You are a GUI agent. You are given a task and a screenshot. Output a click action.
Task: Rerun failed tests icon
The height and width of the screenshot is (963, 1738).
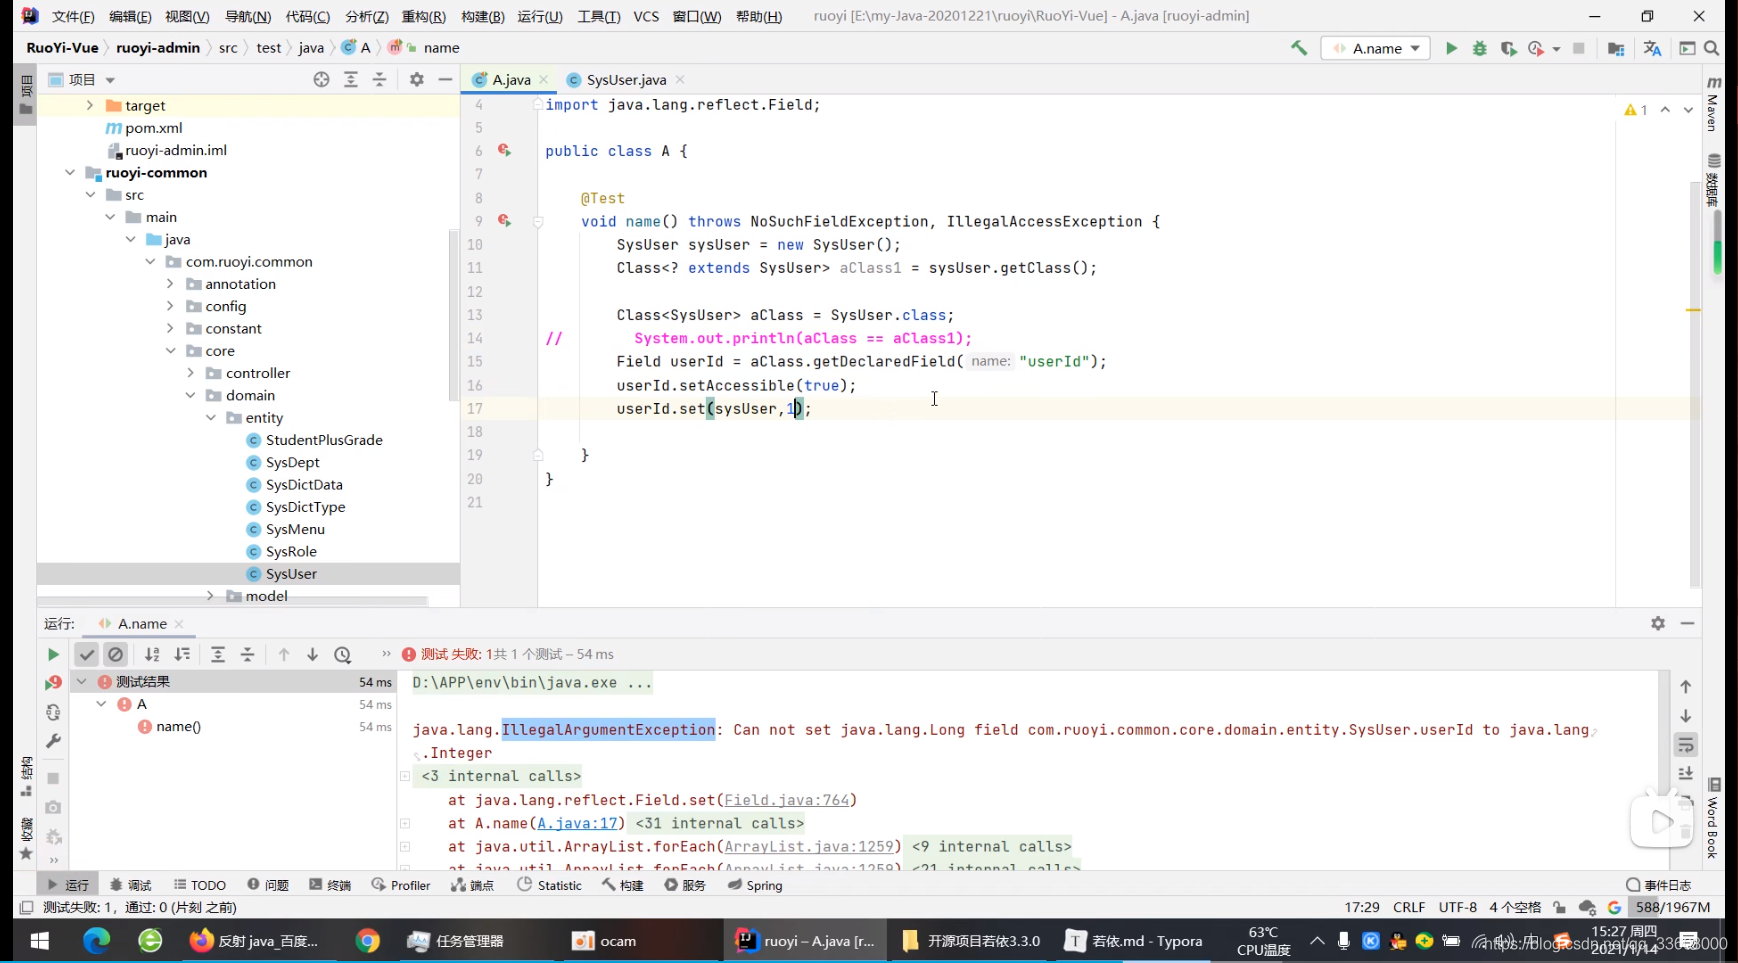(53, 683)
